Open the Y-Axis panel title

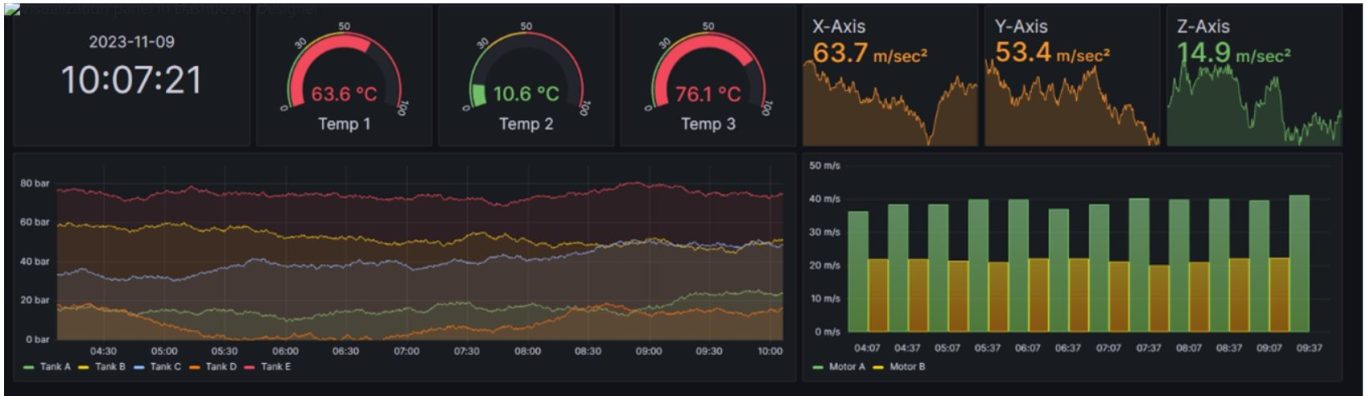[1022, 27]
